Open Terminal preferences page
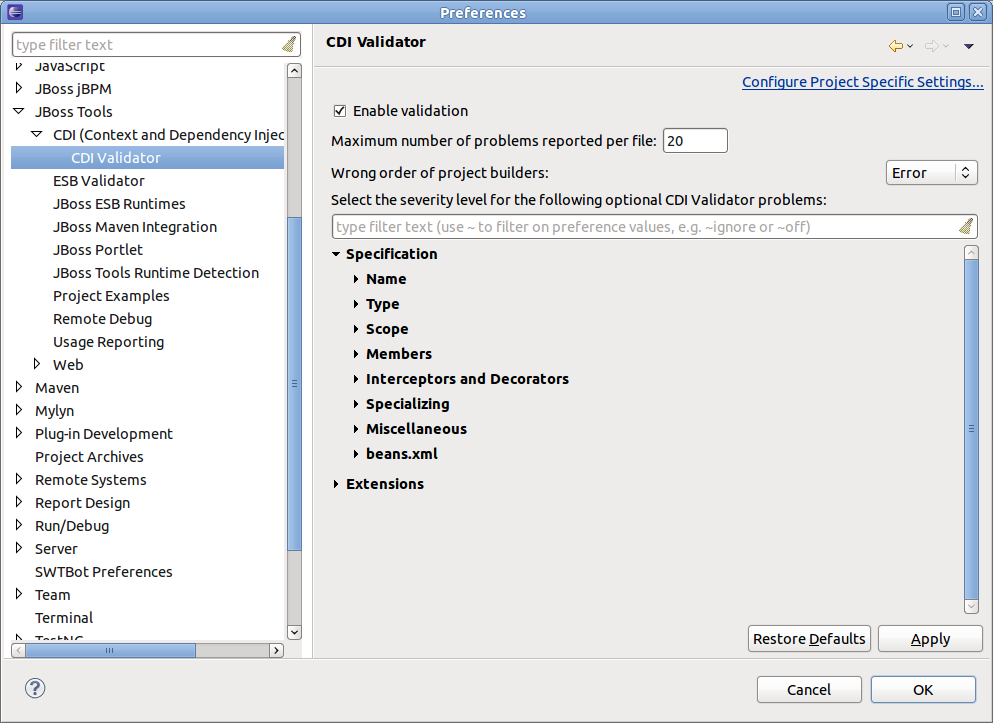Viewport: 993px width, 723px height. coord(64,618)
